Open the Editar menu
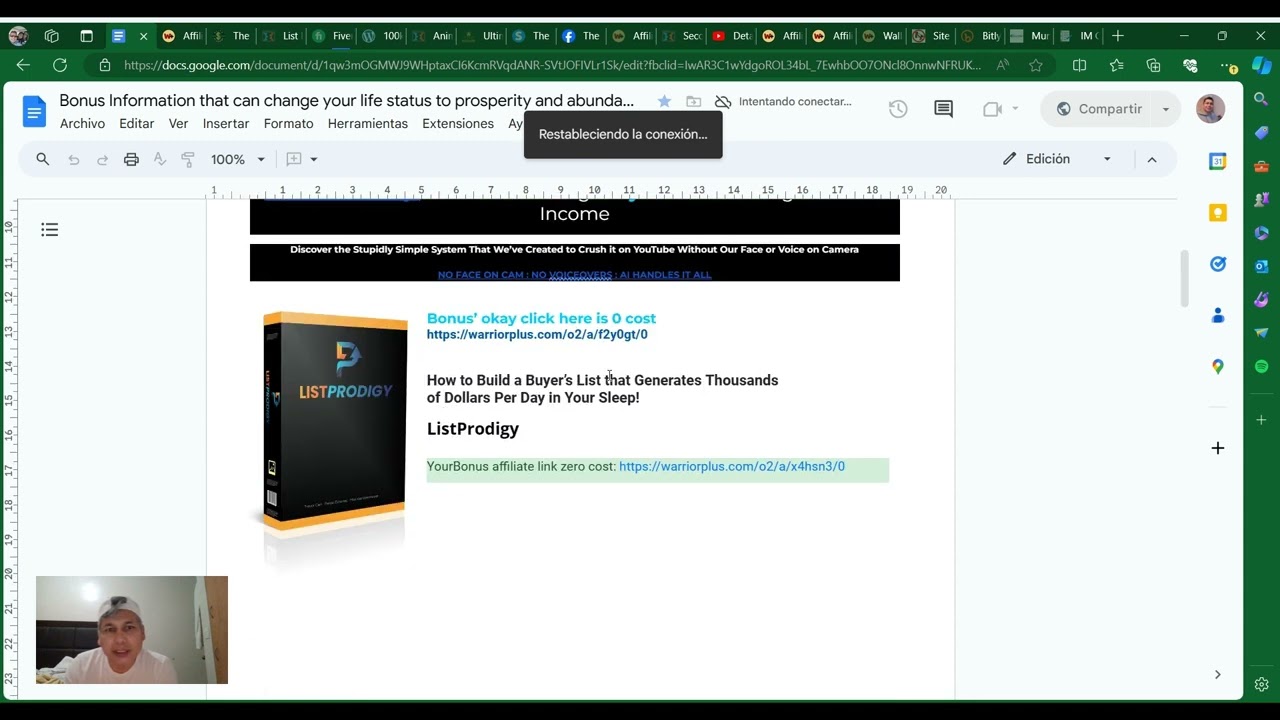The width and height of the screenshot is (1280, 720). (x=137, y=123)
